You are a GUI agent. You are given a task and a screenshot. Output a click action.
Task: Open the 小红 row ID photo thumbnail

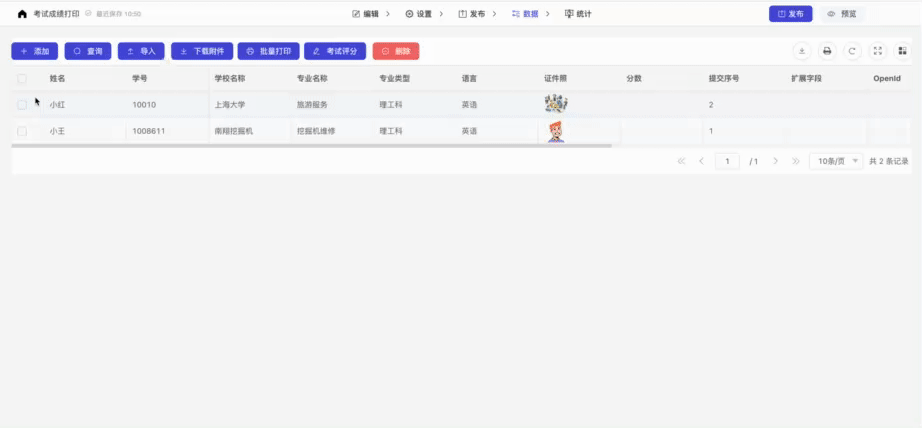click(556, 104)
